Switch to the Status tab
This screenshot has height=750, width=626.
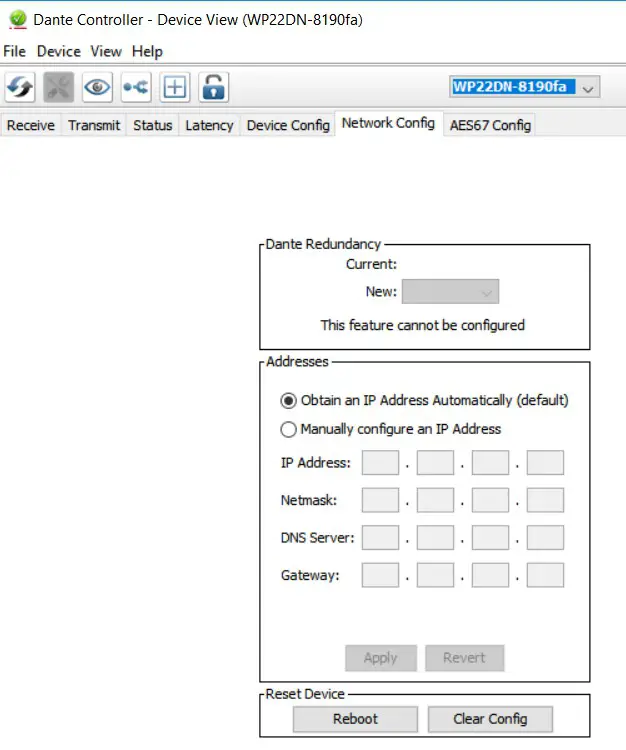click(x=153, y=125)
